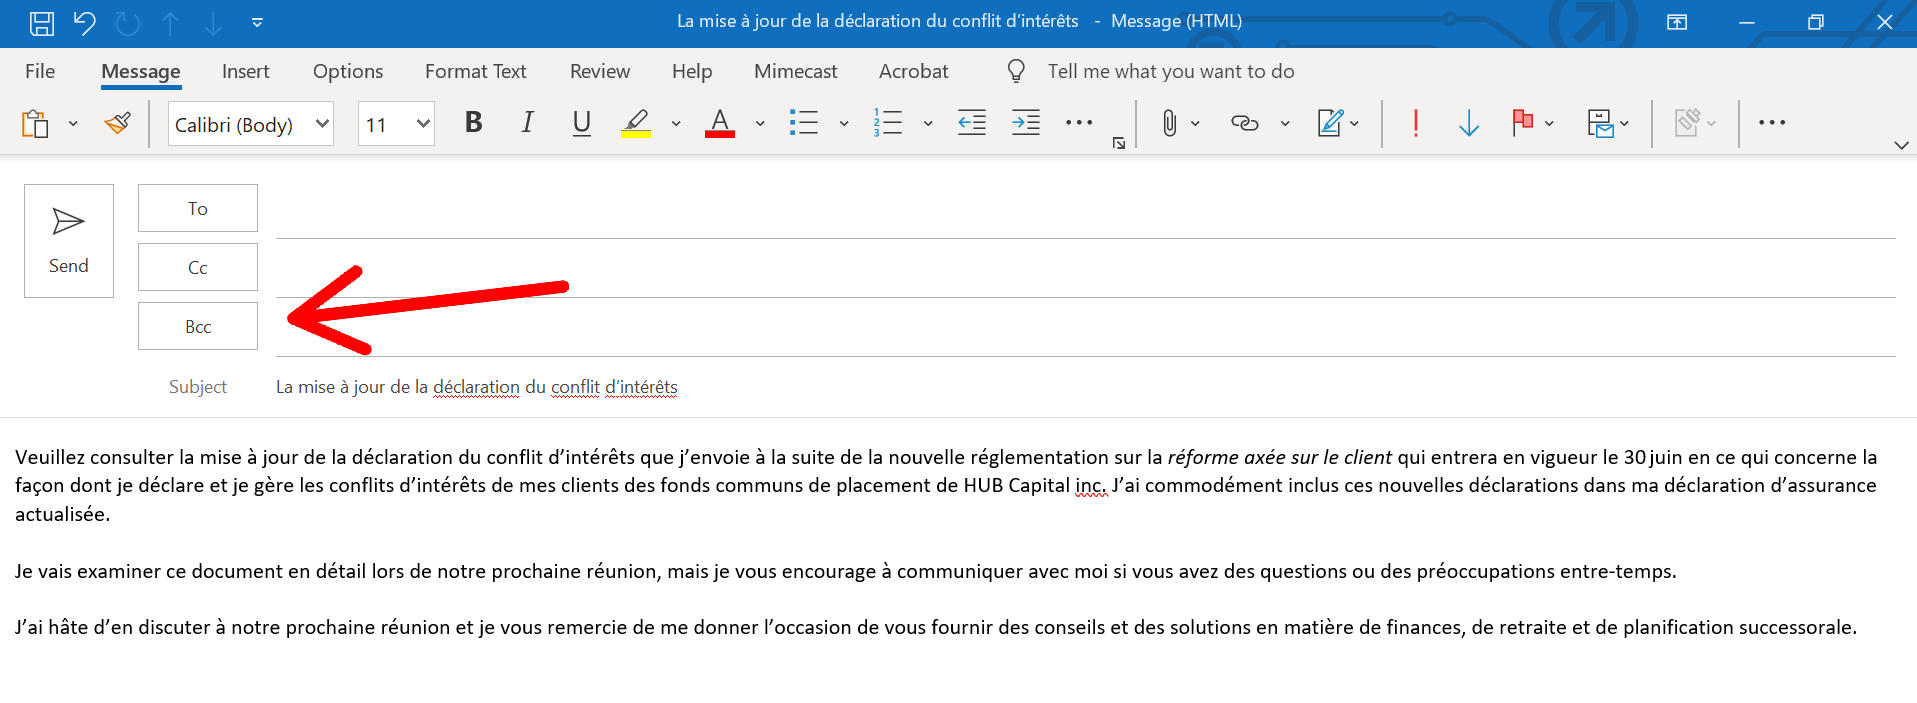Click the Paste clipboard icon
This screenshot has height=703, width=1917.
(x=35, y=123)
